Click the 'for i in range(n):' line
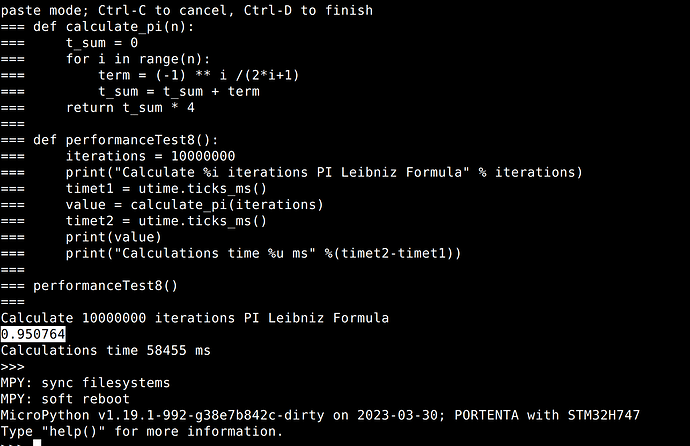The height and width of the screenshot is (446, 690). pos(138,59)
